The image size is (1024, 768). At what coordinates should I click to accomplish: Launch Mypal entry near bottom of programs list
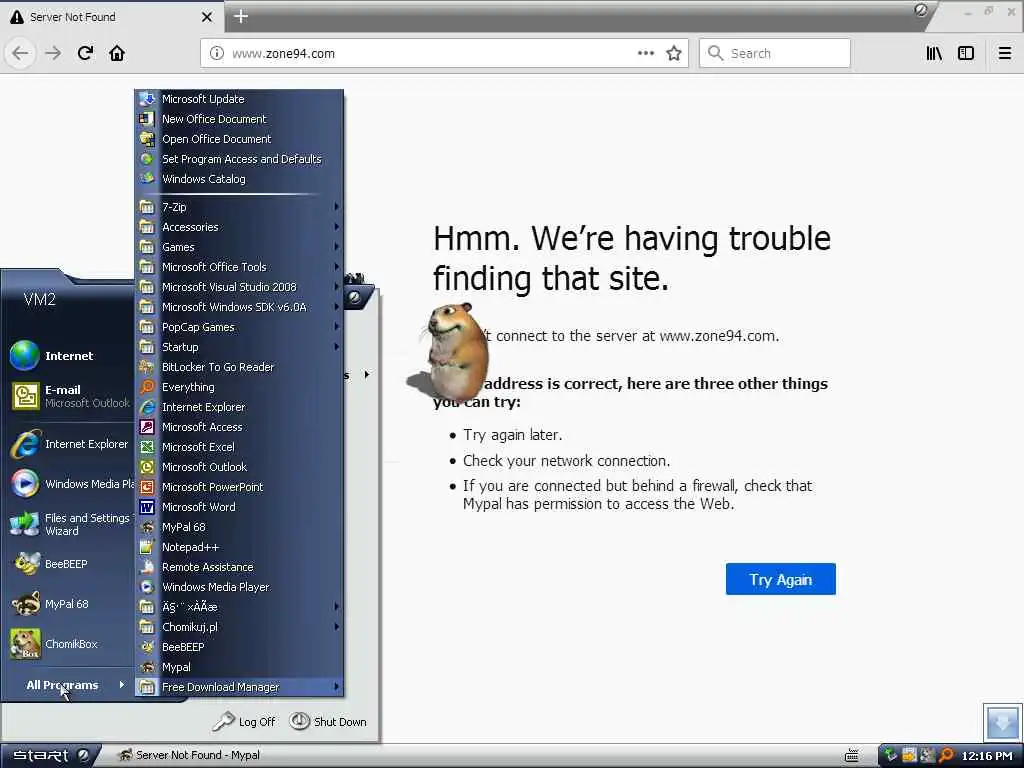[x=239, y=667]
